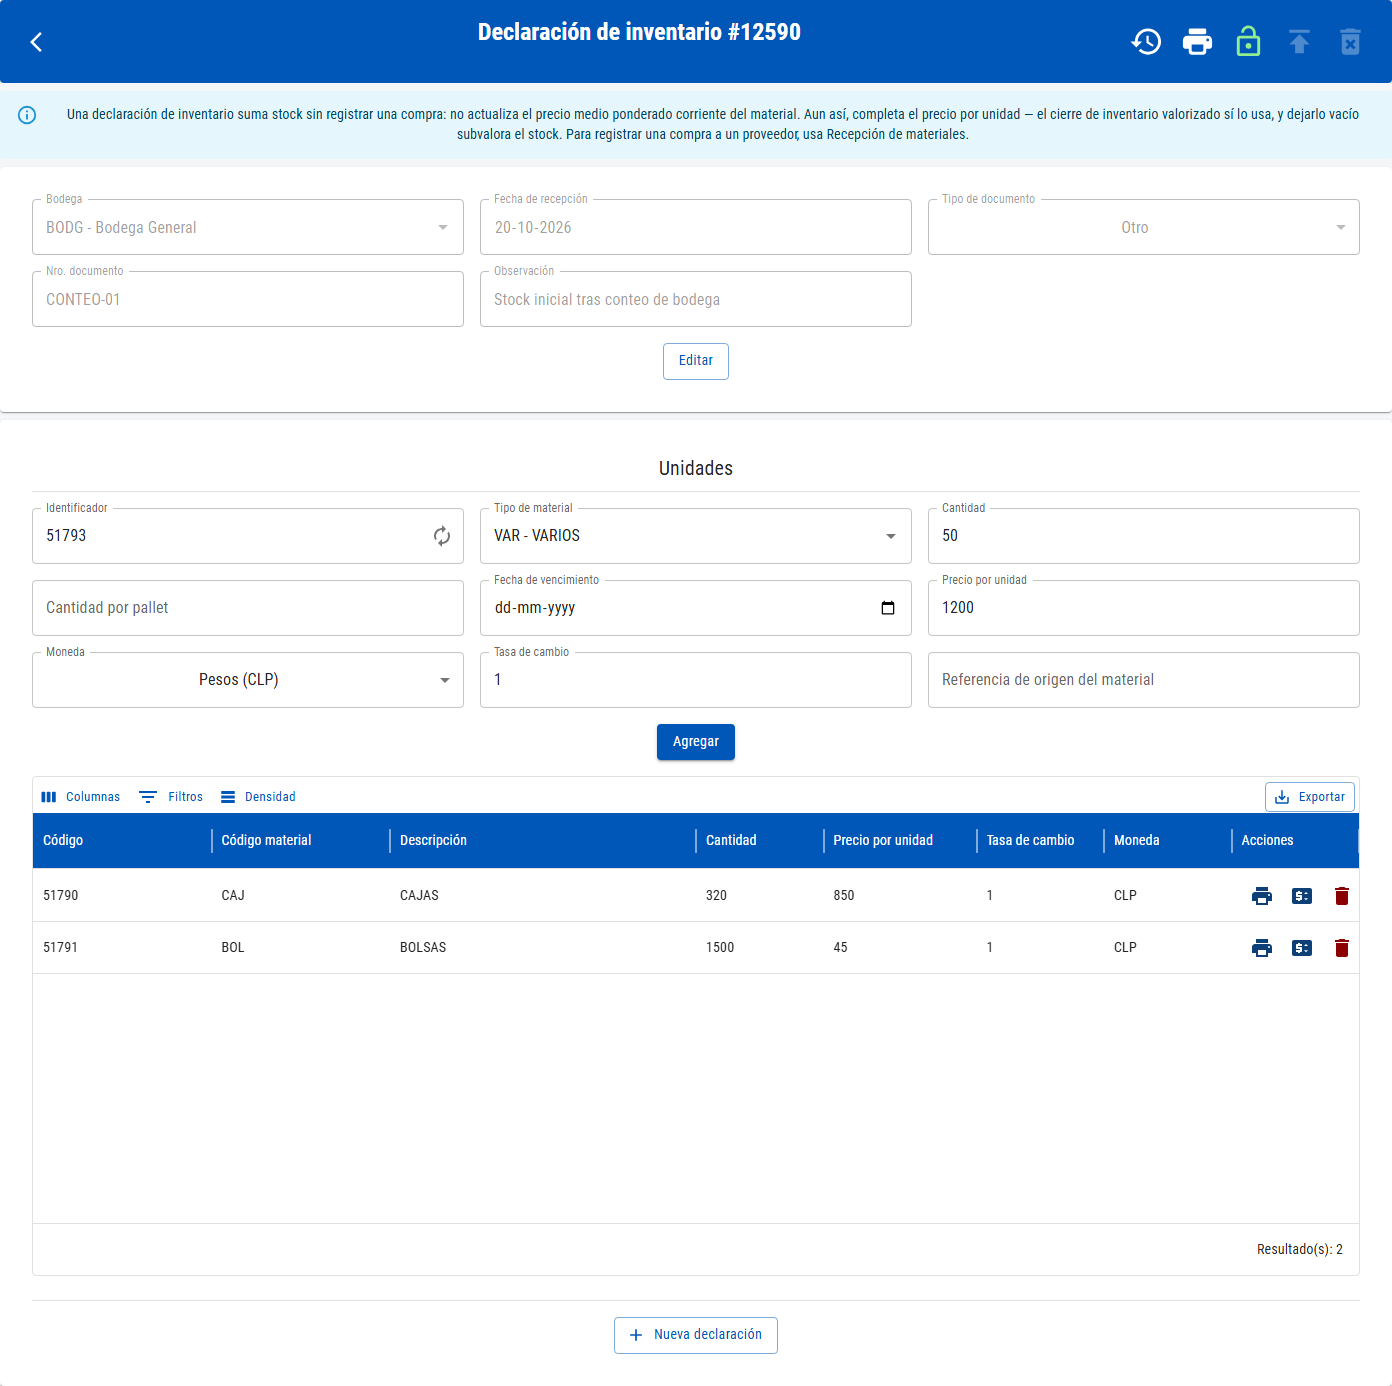Open the calendar picker for Fecha de vencimiento

pos(888,608)
